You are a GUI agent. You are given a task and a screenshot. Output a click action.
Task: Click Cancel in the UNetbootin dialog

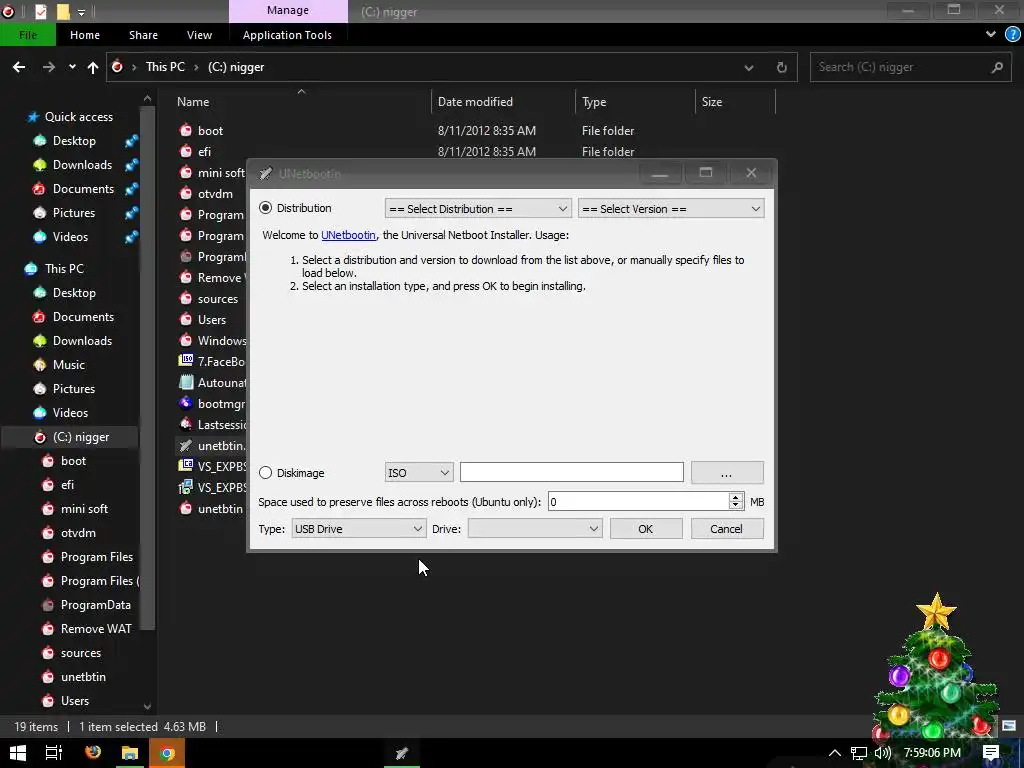pyautogui.click(x=727, y=528)
